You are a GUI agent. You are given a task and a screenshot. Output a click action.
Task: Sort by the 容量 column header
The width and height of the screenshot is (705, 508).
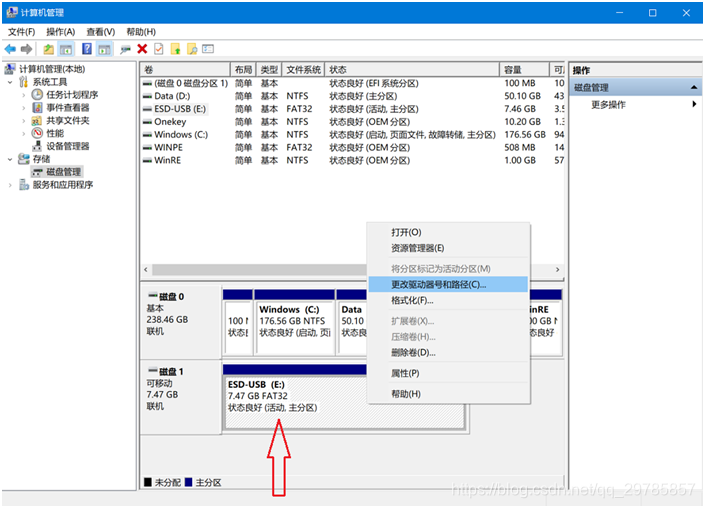pos(524,70)
